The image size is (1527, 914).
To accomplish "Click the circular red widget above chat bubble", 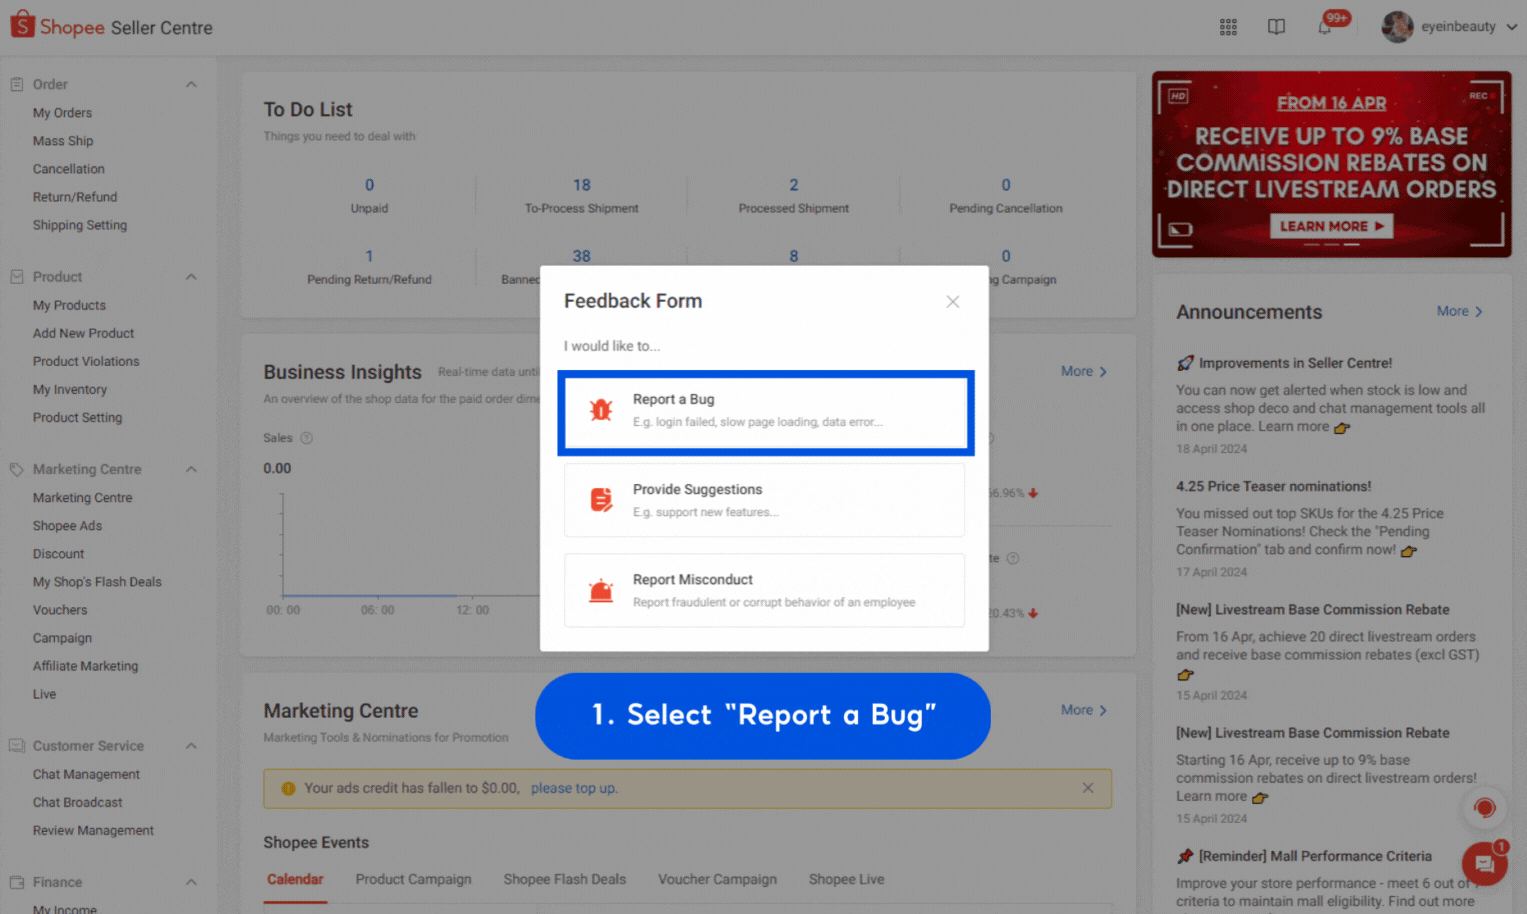I will [x=1484, y=807].
